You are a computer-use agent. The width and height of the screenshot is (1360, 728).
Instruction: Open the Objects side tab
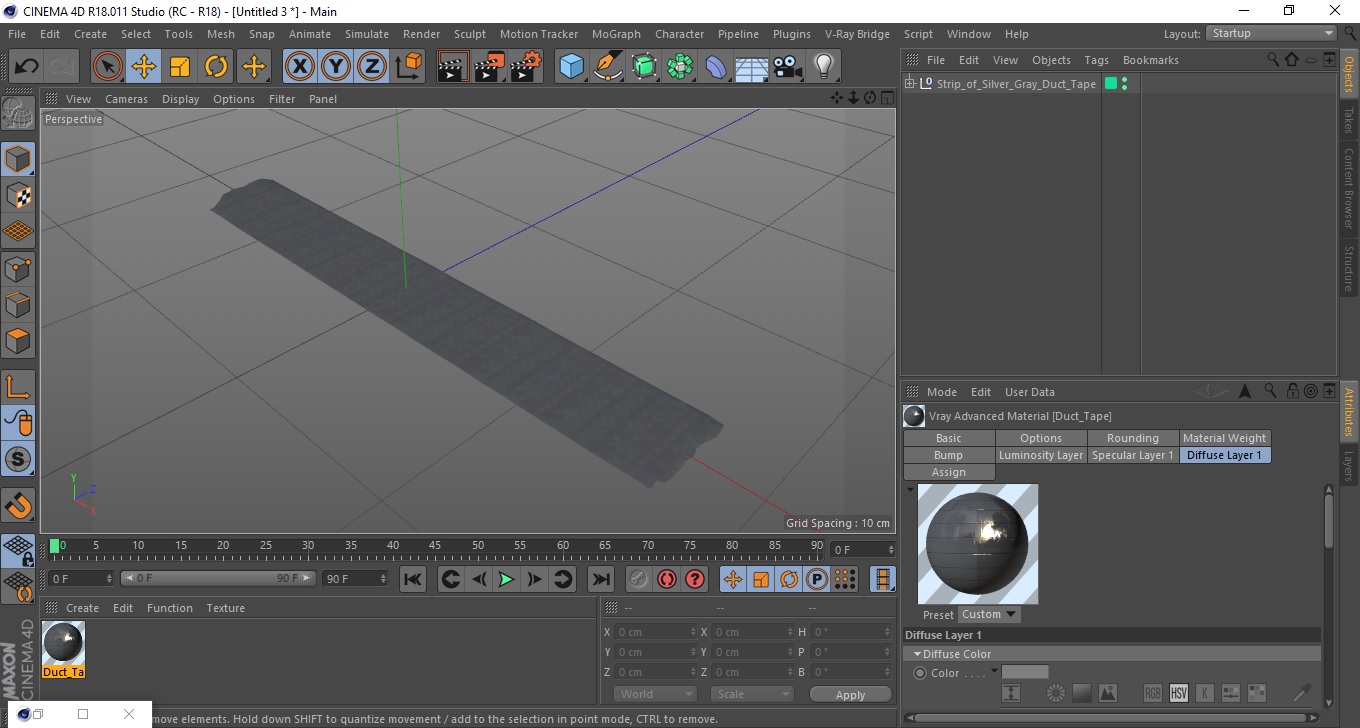[x=1349, y=74]
